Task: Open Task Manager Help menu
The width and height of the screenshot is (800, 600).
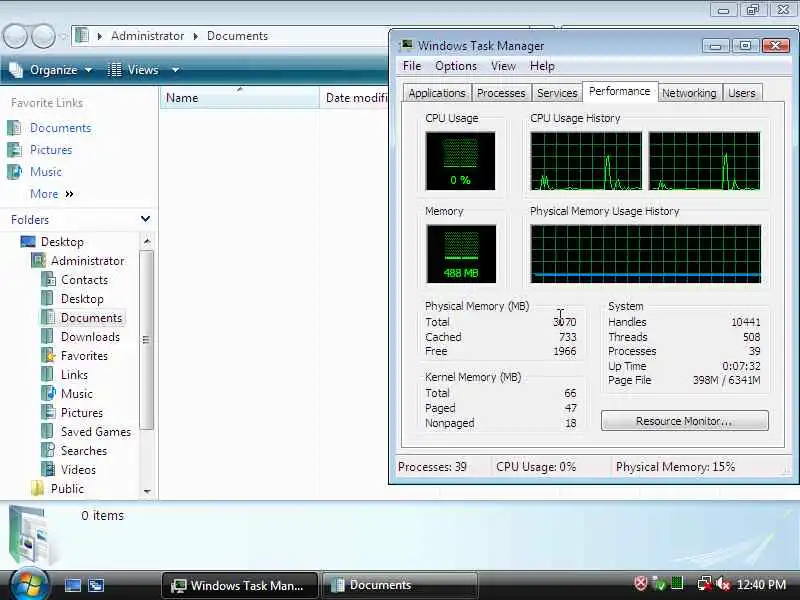Action: pos(542,66)
